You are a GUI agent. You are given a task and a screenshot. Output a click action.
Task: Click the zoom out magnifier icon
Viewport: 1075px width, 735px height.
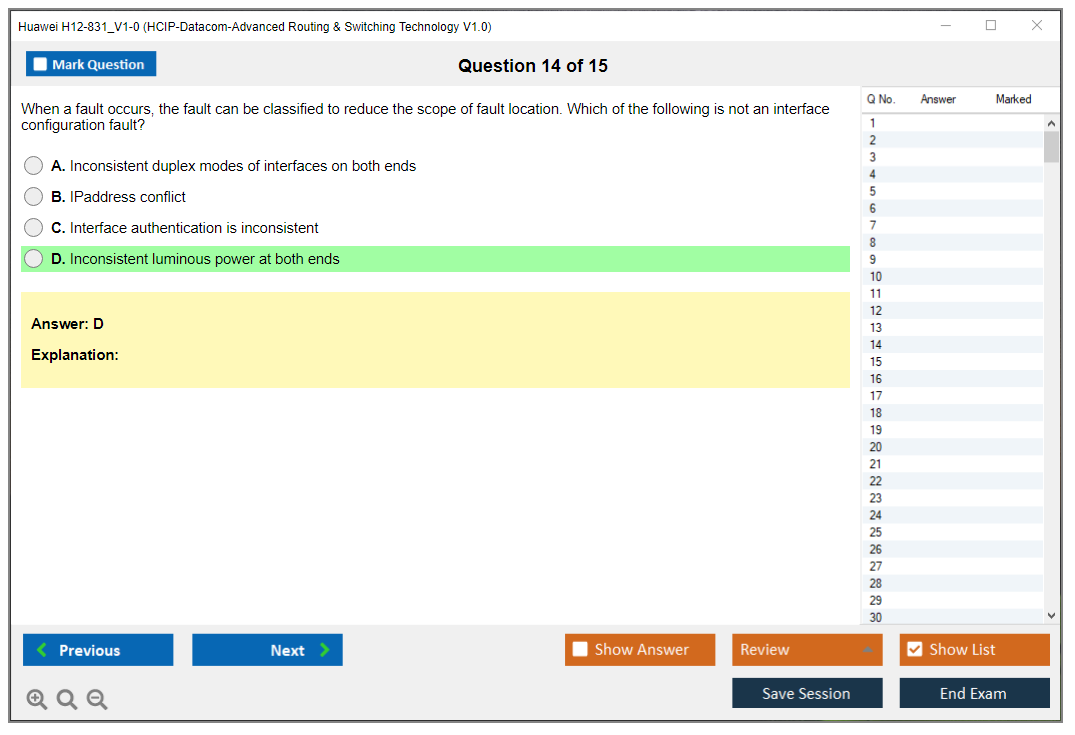pos(97,700)
